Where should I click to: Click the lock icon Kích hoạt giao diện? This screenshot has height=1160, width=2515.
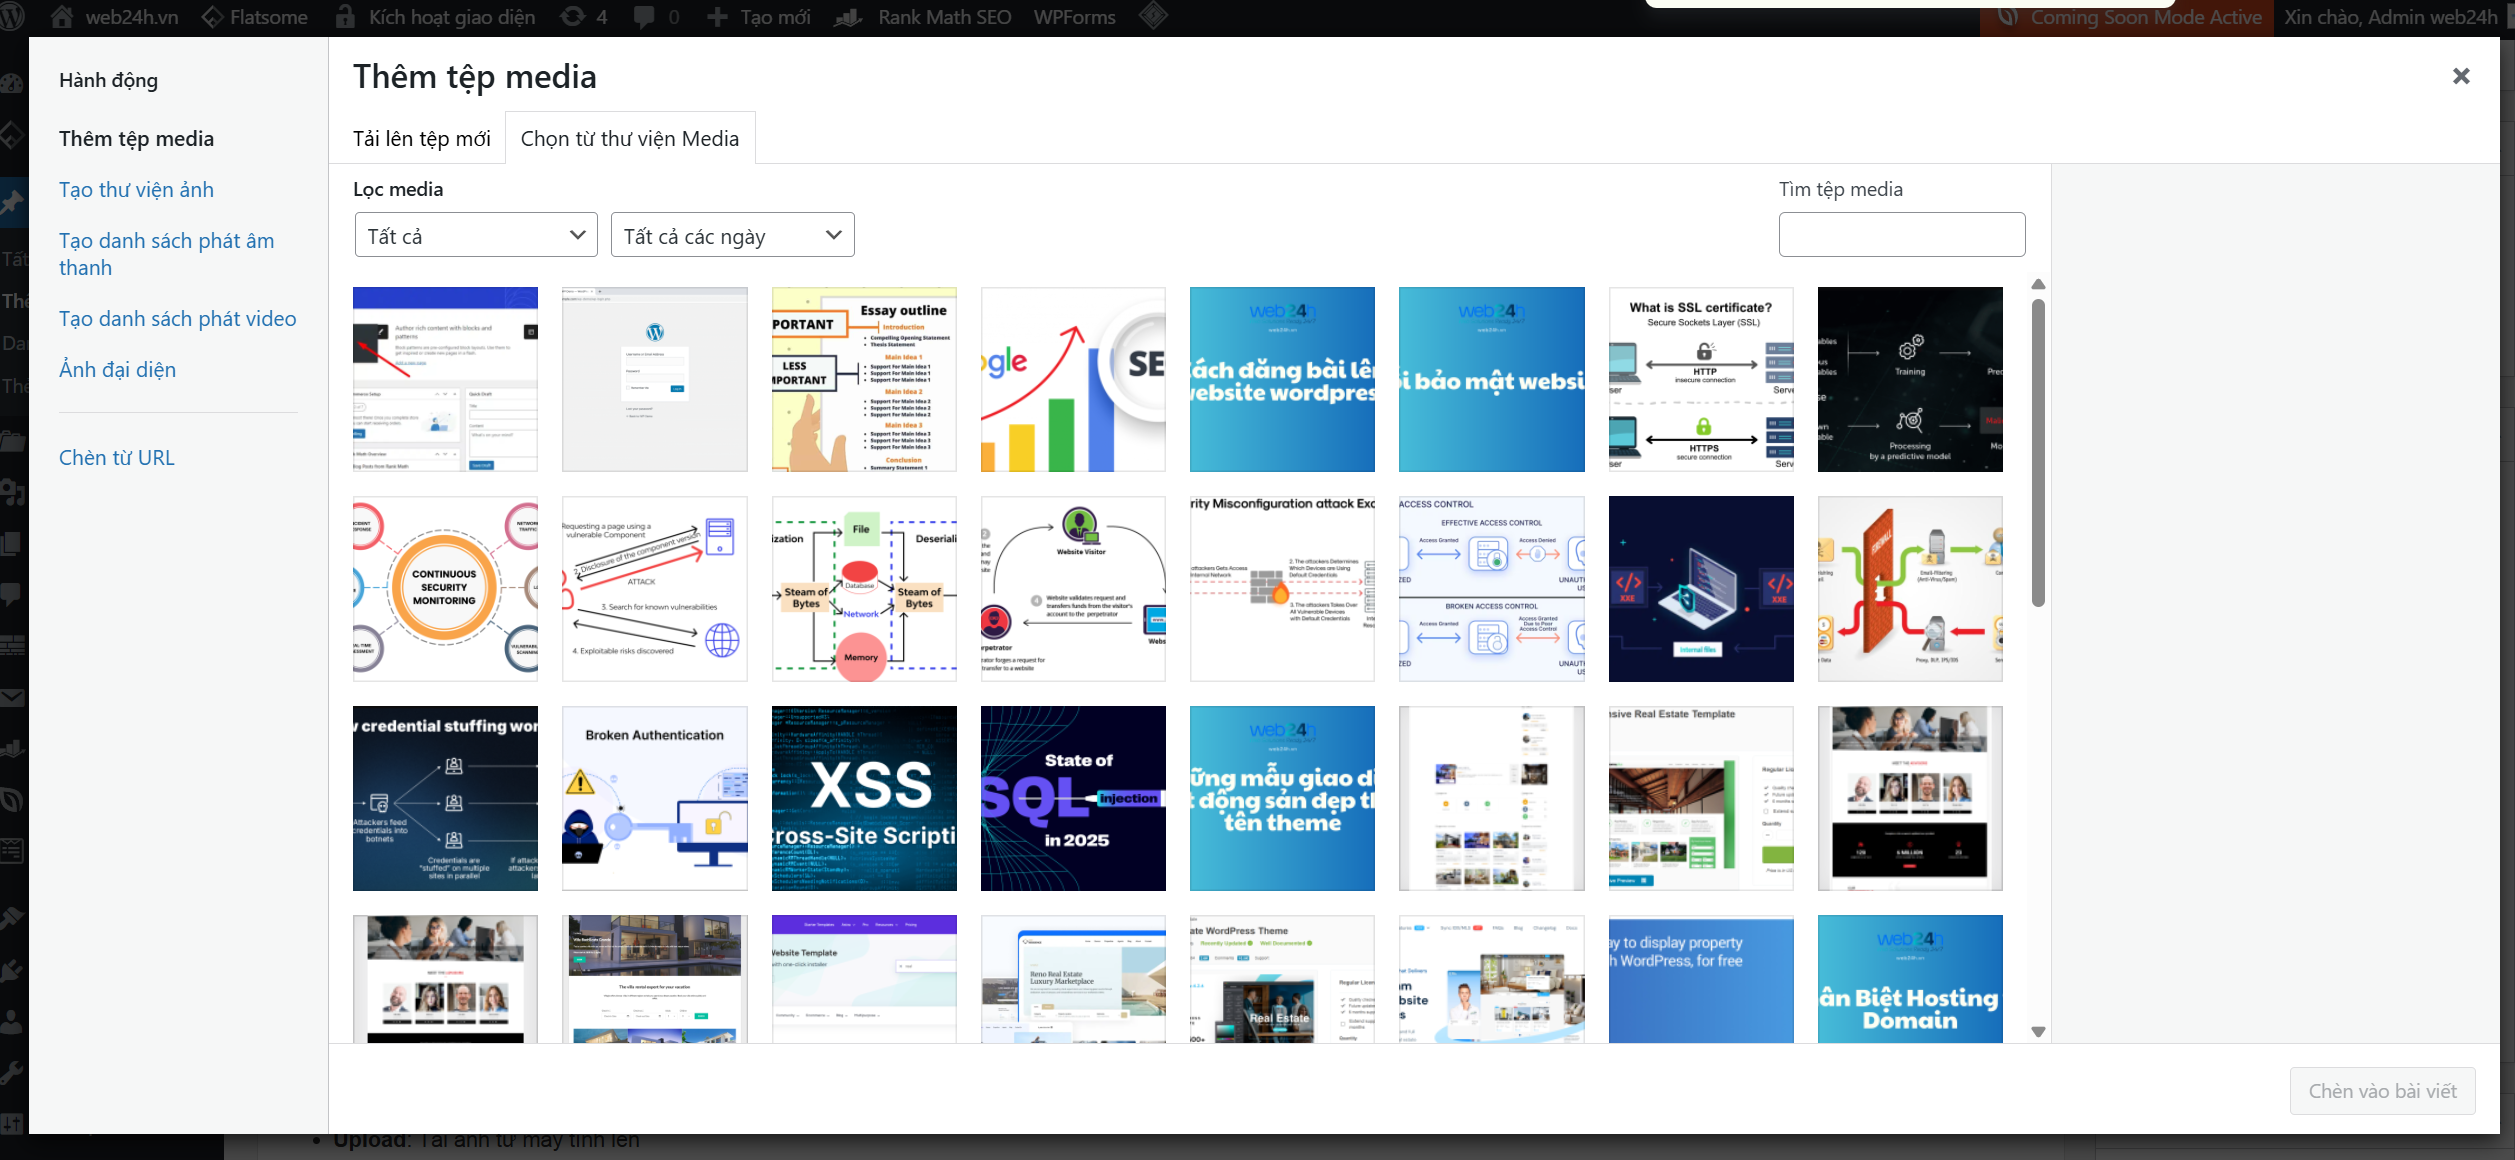point(346,17)
